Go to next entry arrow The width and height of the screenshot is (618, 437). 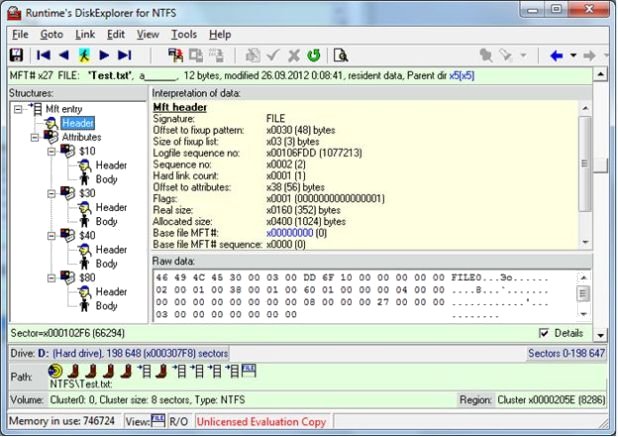coord(104,56)
